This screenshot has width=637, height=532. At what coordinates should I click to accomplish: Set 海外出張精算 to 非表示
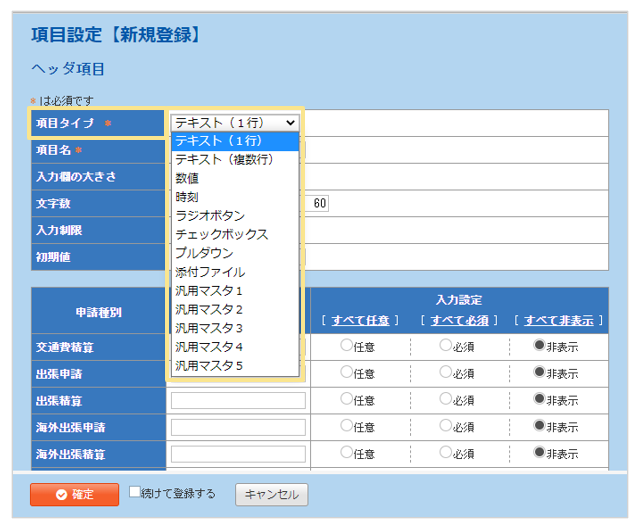pos(539,452)
